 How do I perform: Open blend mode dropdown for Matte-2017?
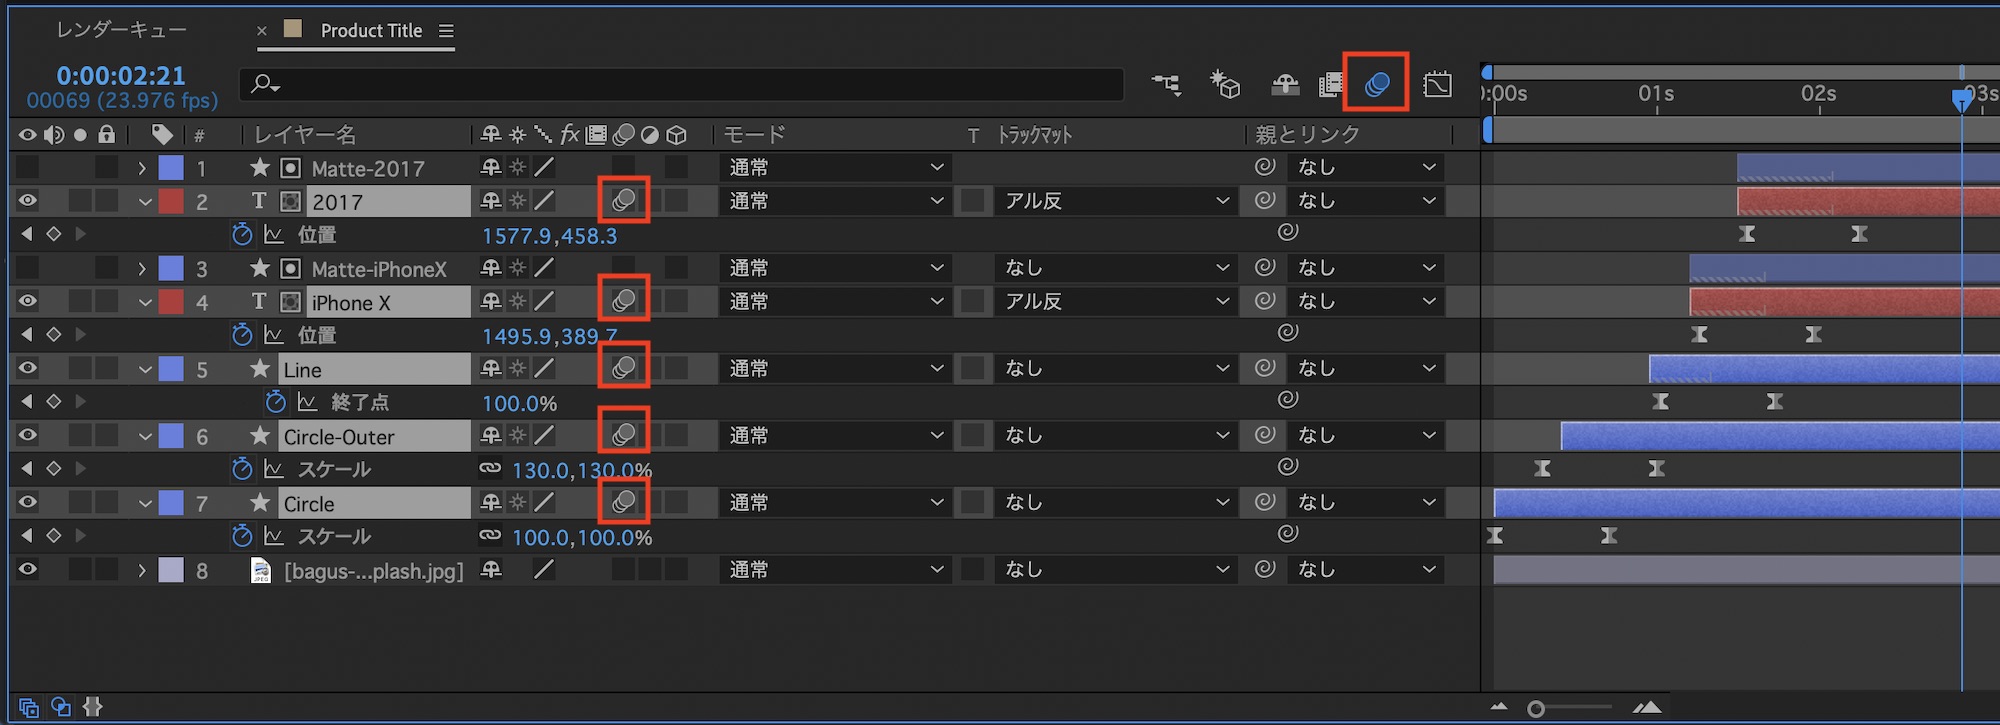834,168
